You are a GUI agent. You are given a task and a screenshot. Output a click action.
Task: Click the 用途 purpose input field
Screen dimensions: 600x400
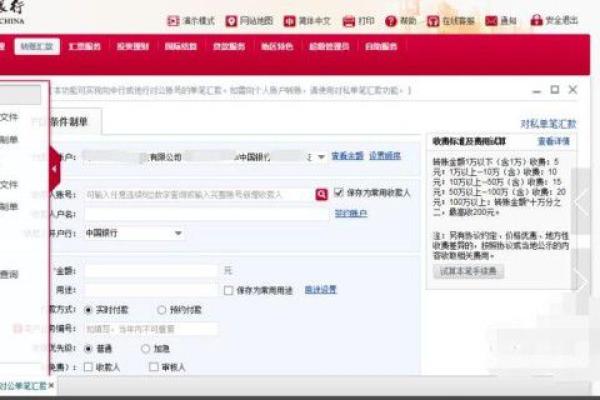point(151,290)
